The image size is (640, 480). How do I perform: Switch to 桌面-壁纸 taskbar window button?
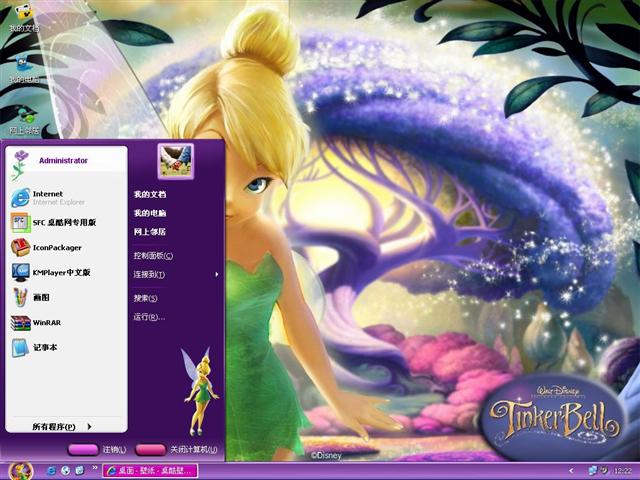click(x=150, y=471)
